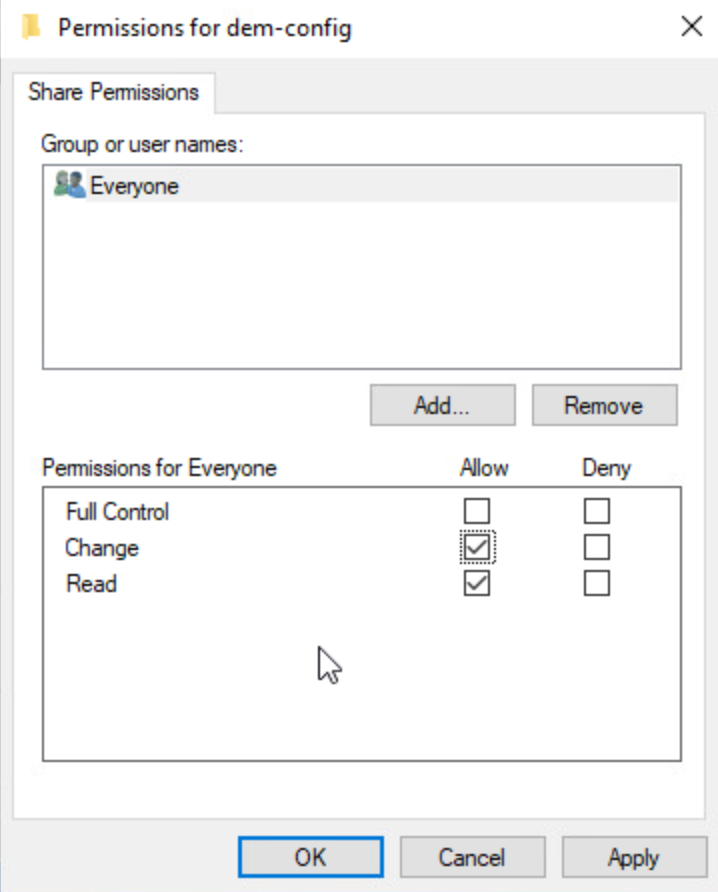
Task: Click the folder icon in the title bar
Action: coord(30,26)
